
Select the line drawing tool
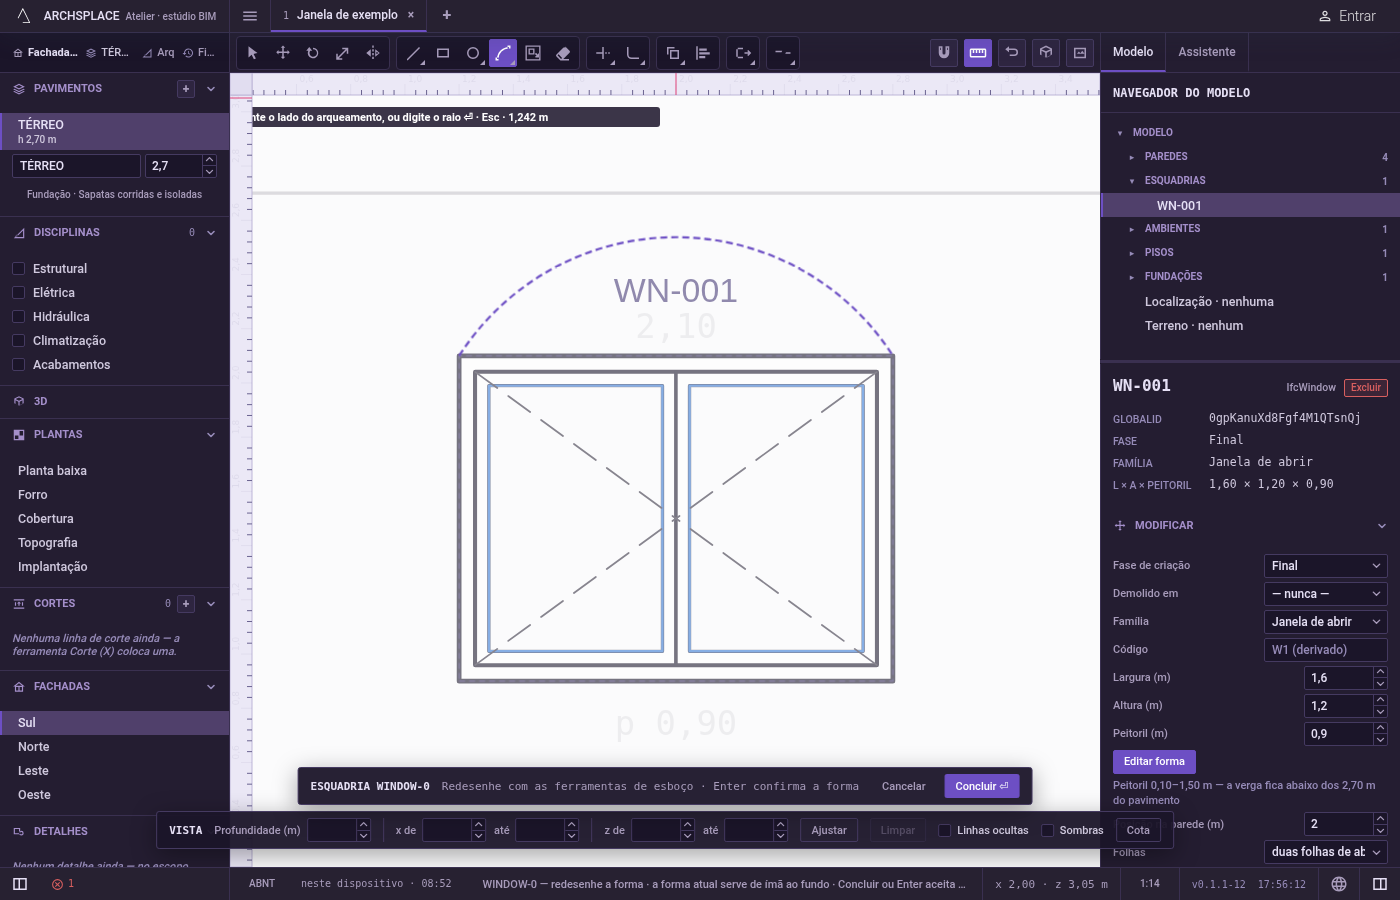[413, 53]
